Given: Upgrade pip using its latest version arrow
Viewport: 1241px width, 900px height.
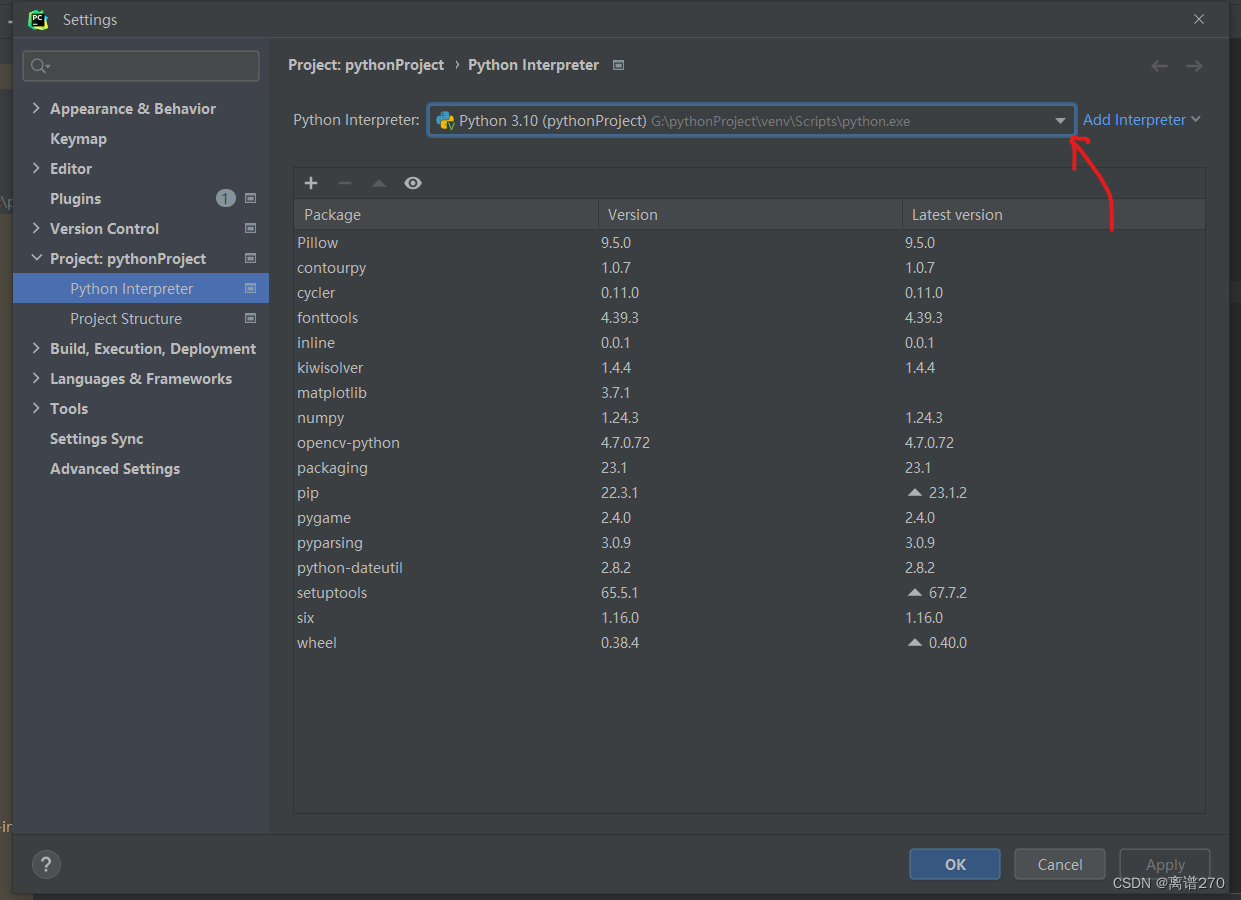Looking at the screenshot, I should [914, 492].
